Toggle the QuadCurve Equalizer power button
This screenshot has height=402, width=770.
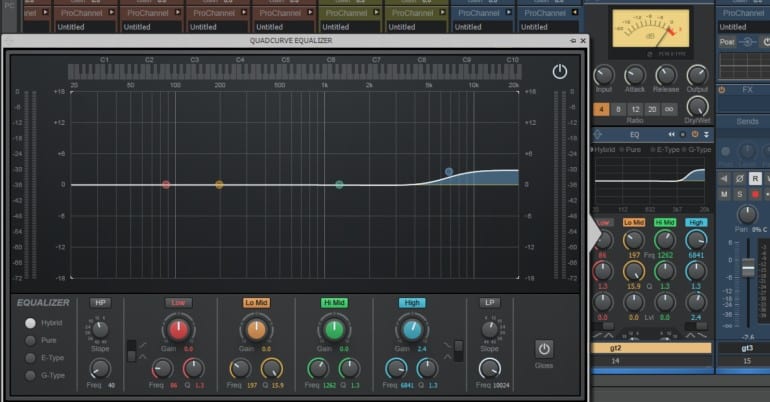pyautogui.click(x=559, y=72)
